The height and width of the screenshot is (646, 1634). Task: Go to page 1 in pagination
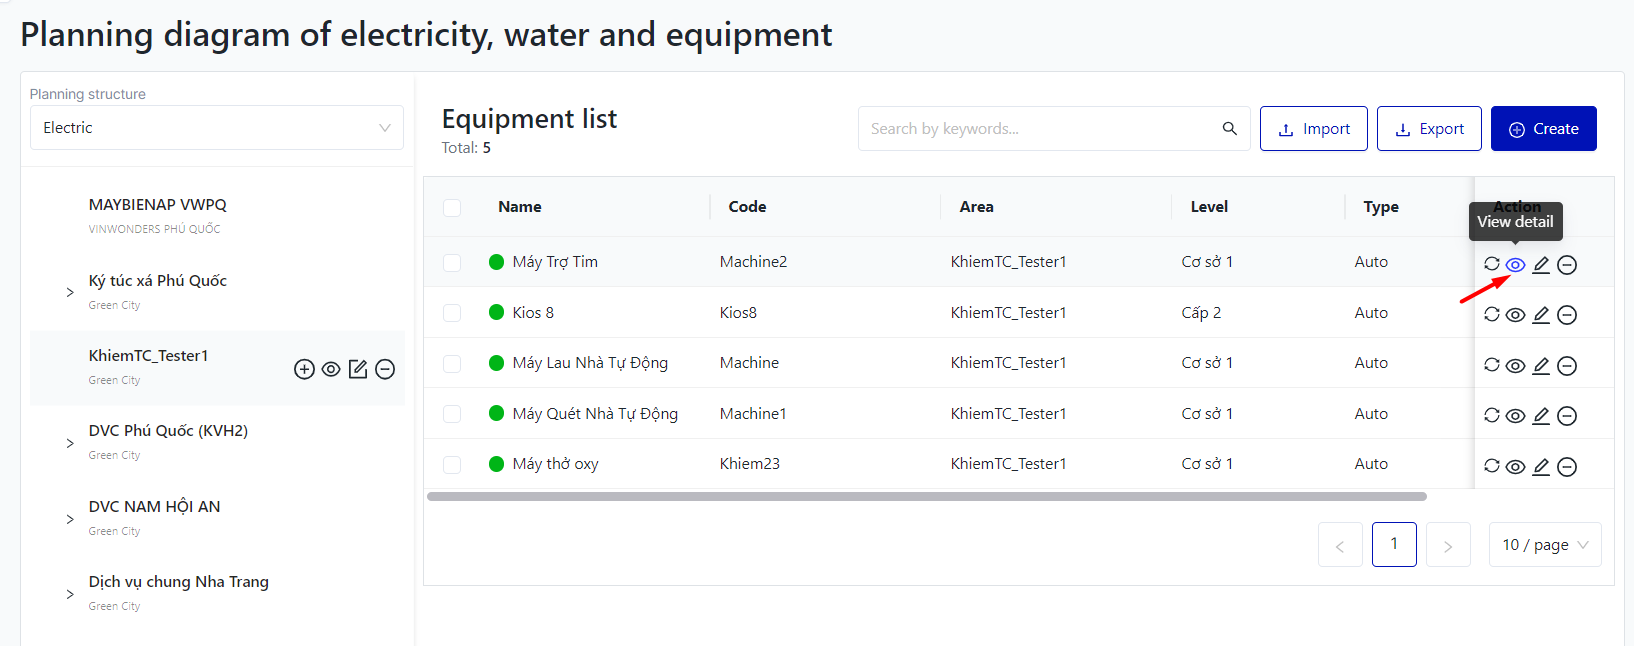(1393, 545)
